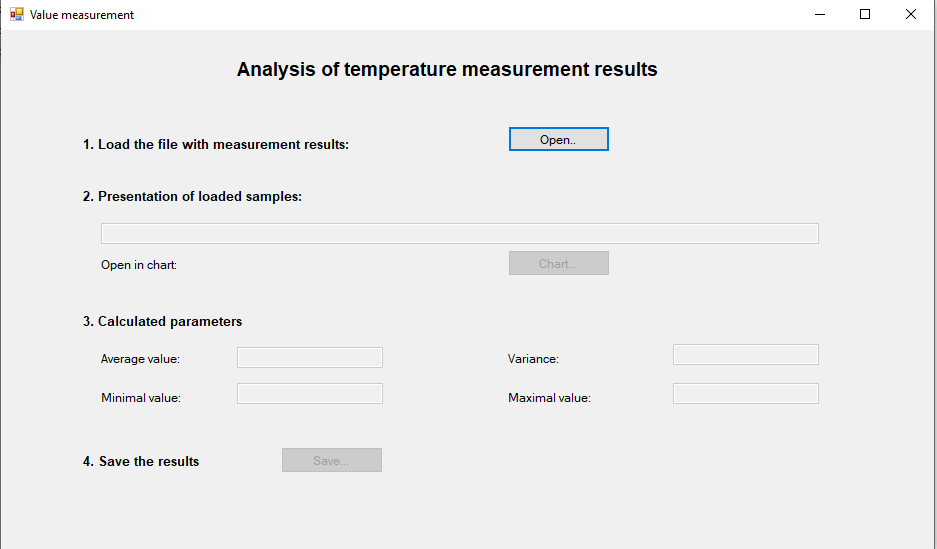Click the 'Minimal value:' label
The width and height of the screenshot is (937, 549).
click(x=140, y=398)
